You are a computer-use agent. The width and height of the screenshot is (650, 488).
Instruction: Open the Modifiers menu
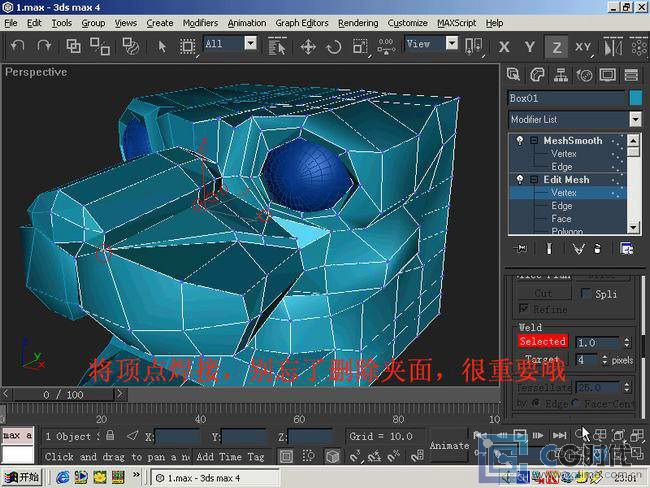click(x=200, y=23)
